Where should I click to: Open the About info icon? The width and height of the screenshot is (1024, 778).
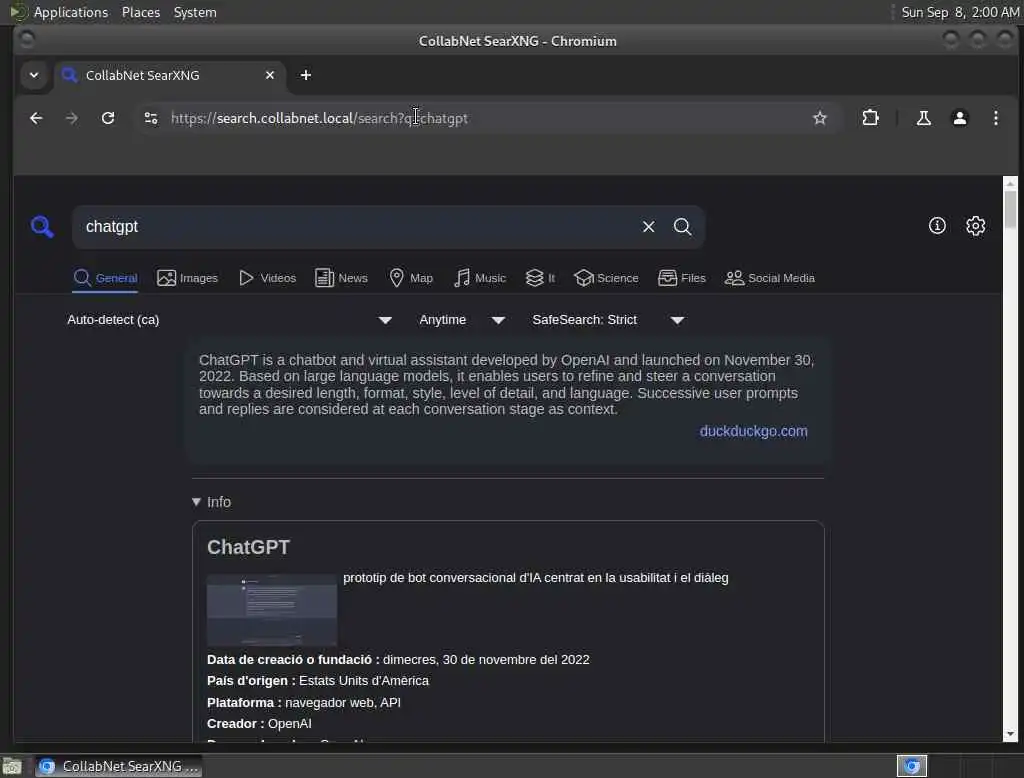pos(937,226)
